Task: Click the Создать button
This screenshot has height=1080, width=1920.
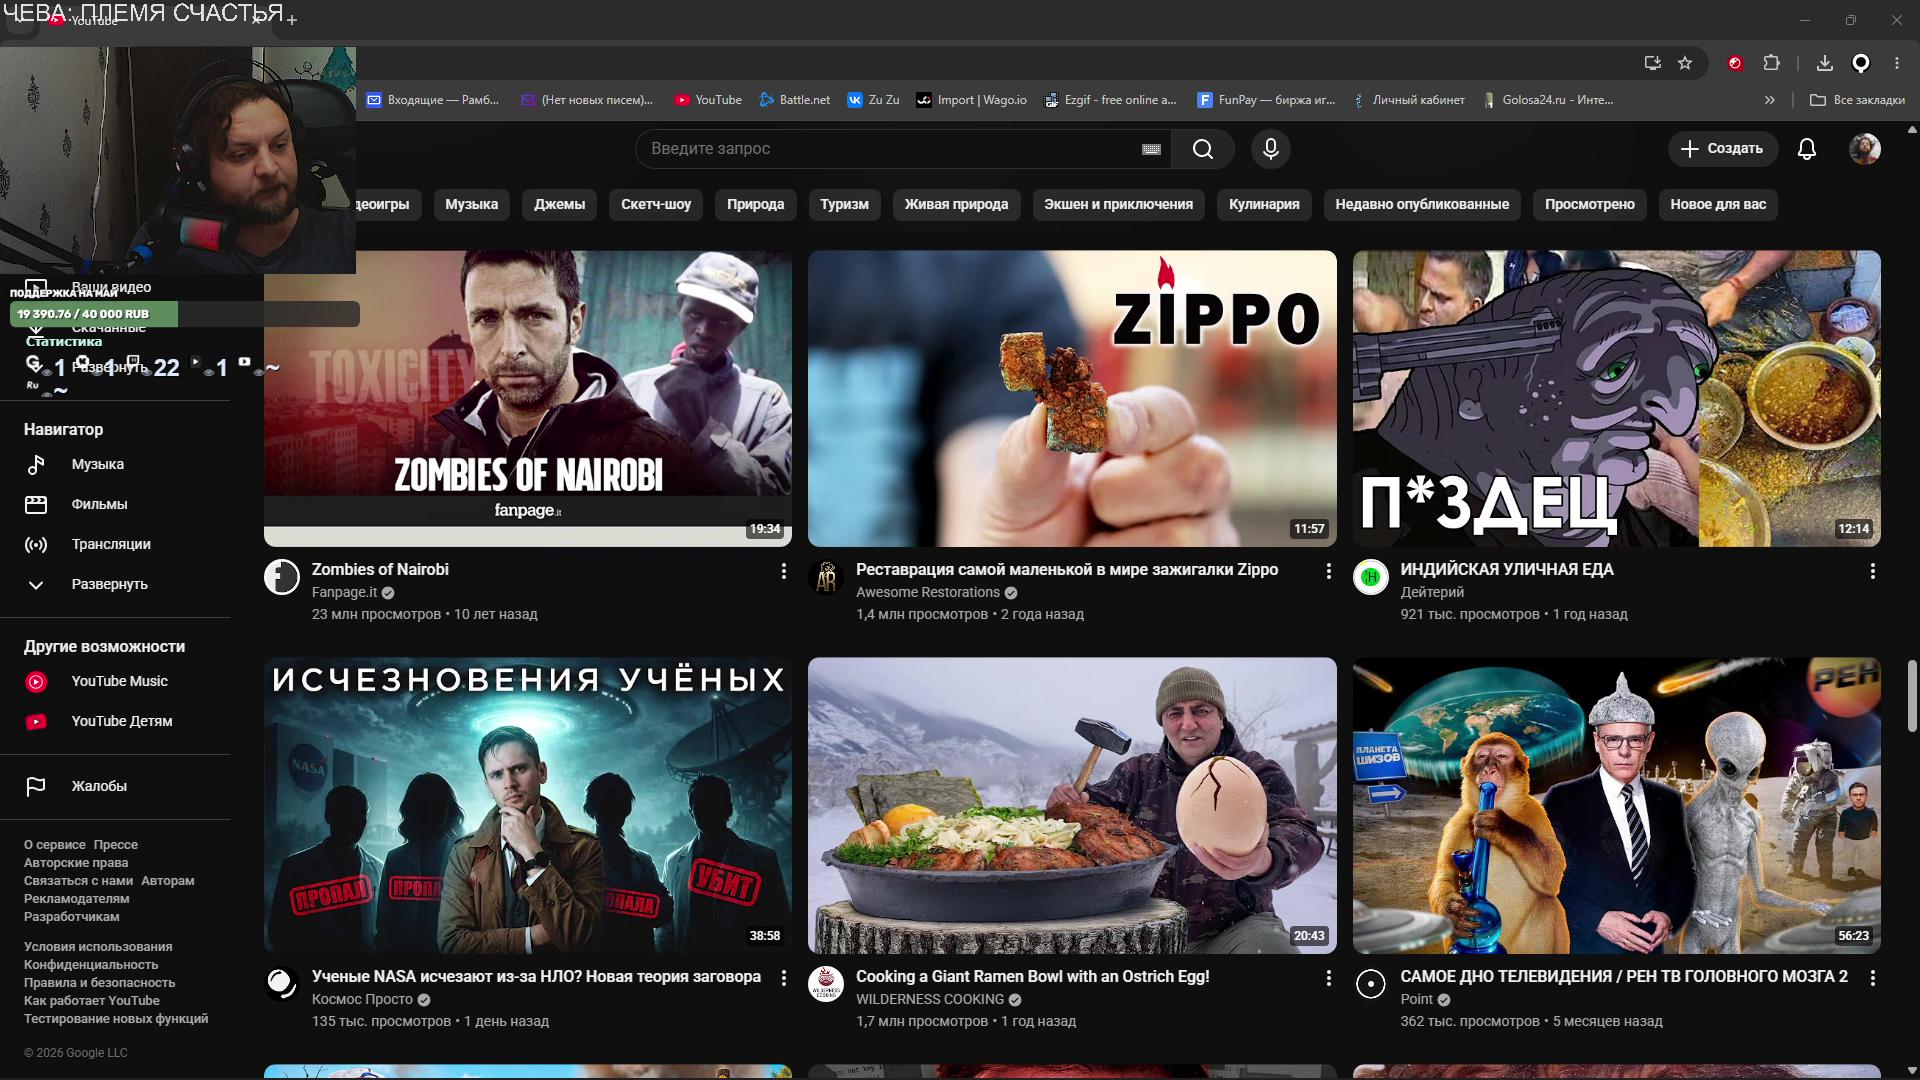Action: coord(1722,149)
